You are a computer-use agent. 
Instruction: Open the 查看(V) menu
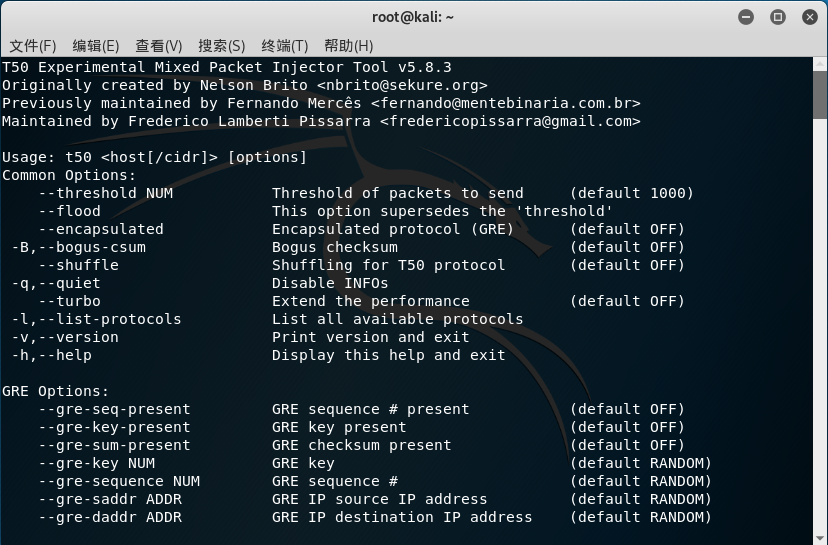(158, 46)
